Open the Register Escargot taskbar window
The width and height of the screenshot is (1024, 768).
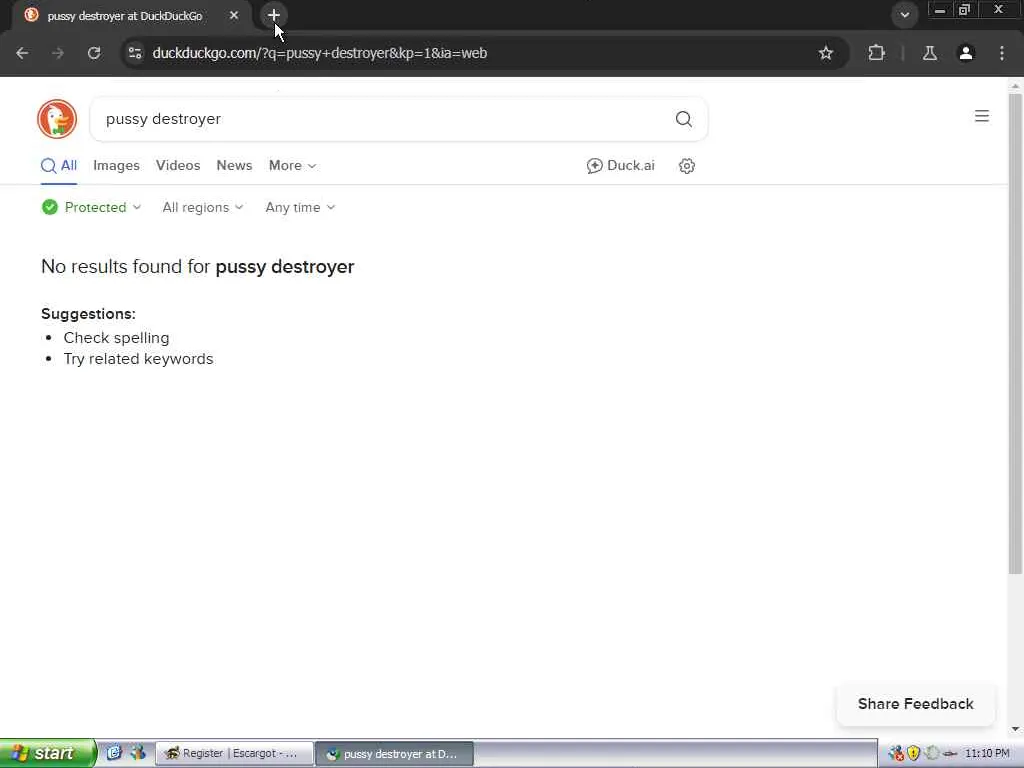[234, 754]
